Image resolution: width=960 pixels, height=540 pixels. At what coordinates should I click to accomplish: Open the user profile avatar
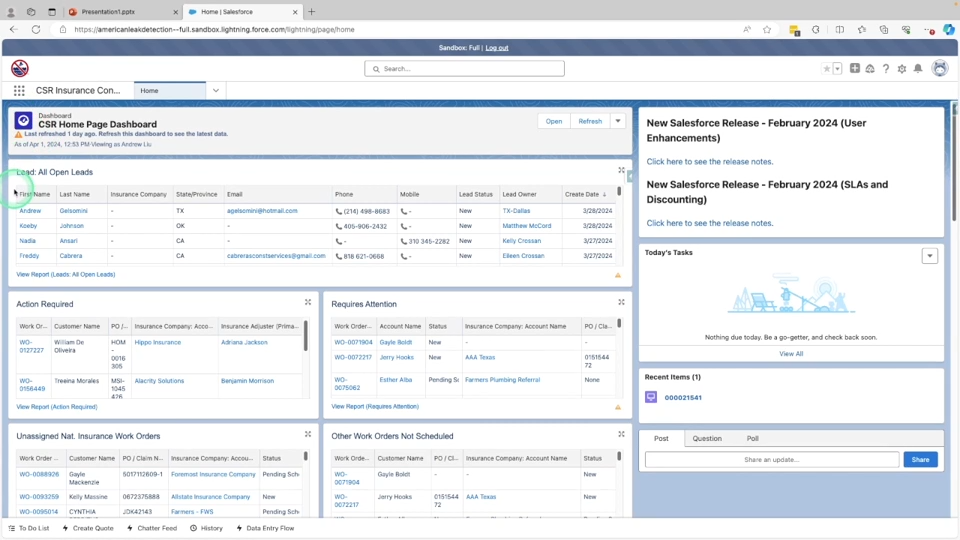tap(939, 68)
